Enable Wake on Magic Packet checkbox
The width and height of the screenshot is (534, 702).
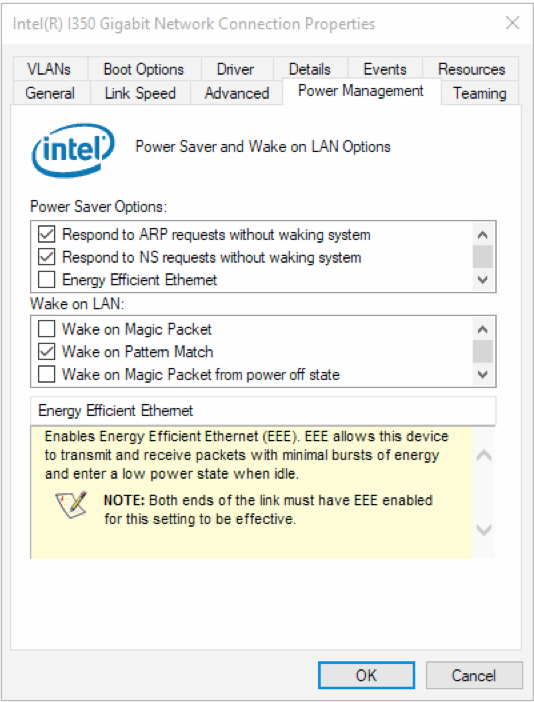click(47, 329)
